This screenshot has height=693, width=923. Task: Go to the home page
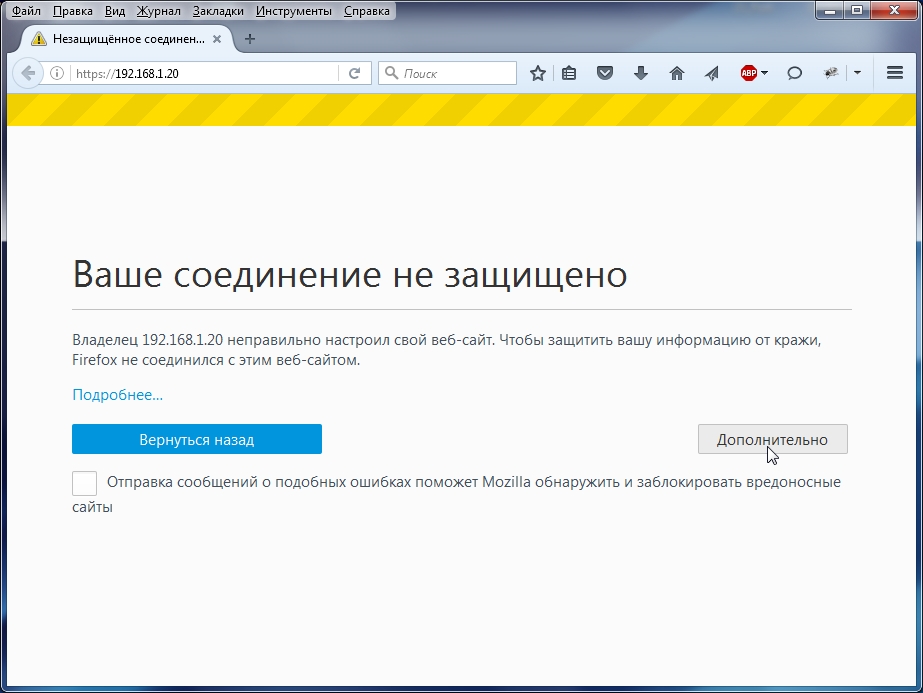tap(677, 74)
